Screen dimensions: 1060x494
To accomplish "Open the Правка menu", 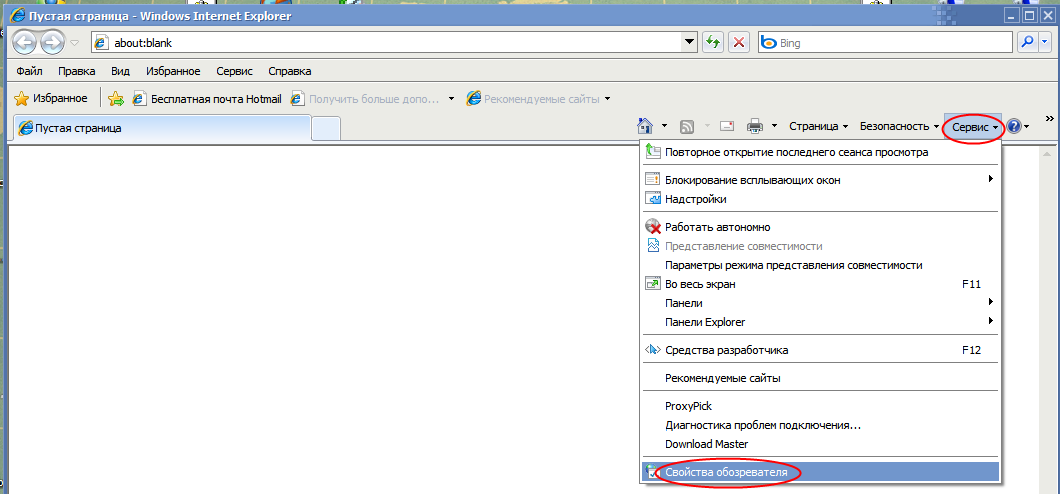I will [76, 71].
